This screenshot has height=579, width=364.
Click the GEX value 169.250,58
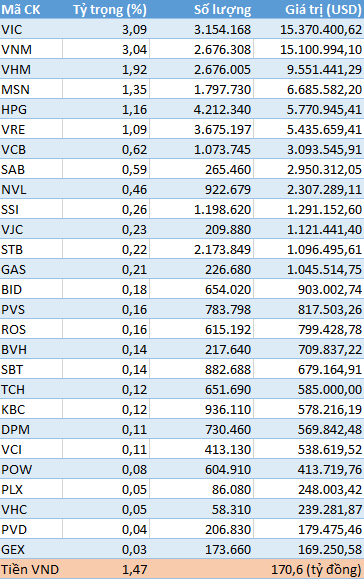click(330, 549)
